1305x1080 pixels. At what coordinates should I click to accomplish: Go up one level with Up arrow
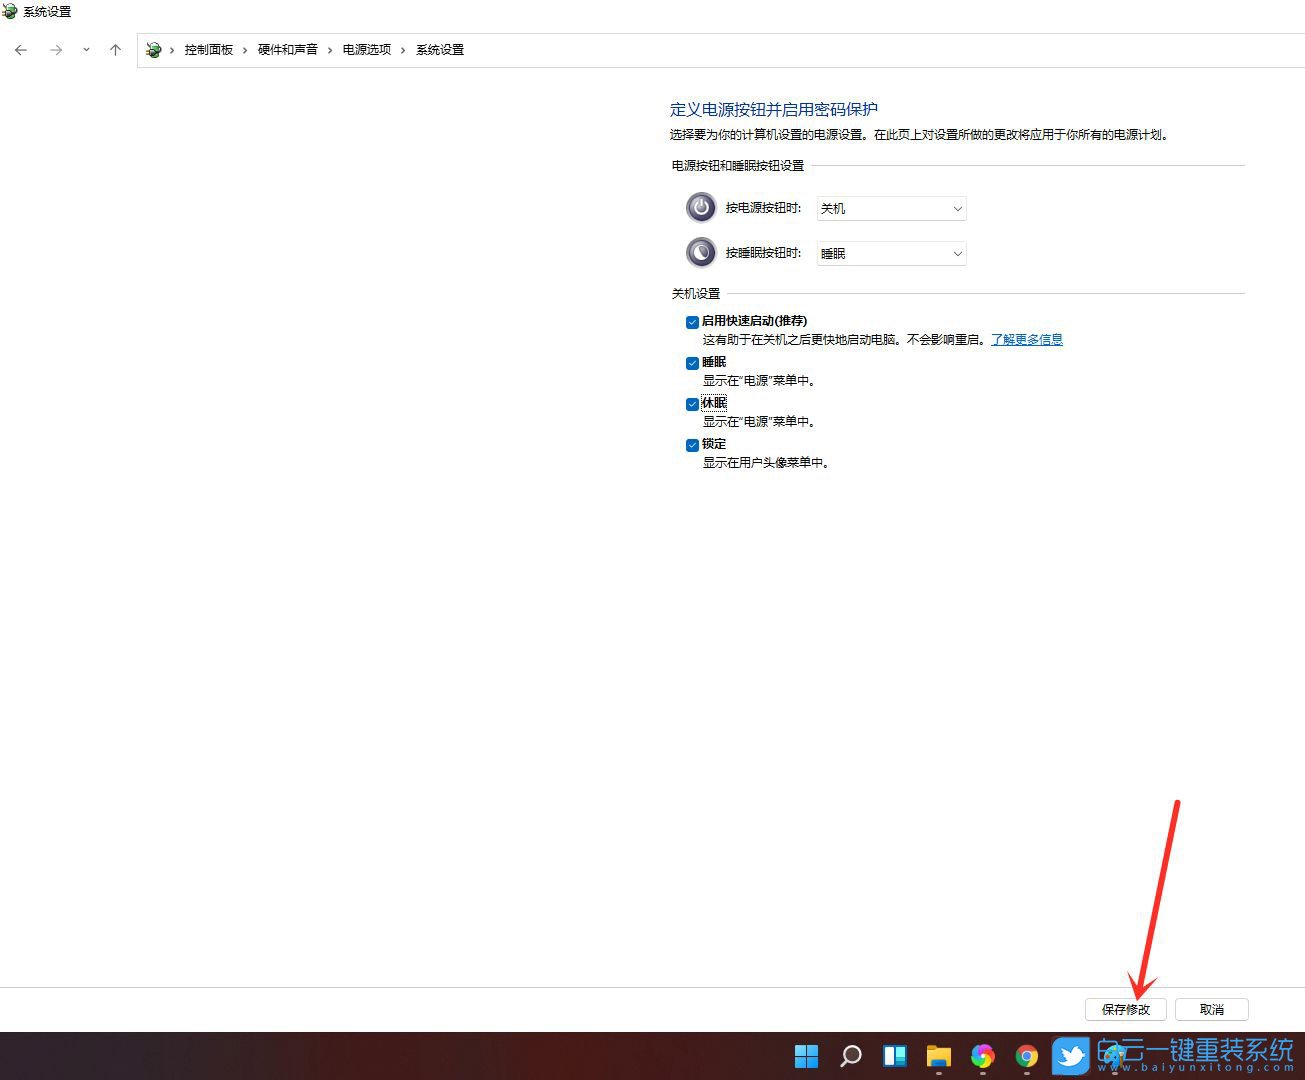(x=115, y=50)
